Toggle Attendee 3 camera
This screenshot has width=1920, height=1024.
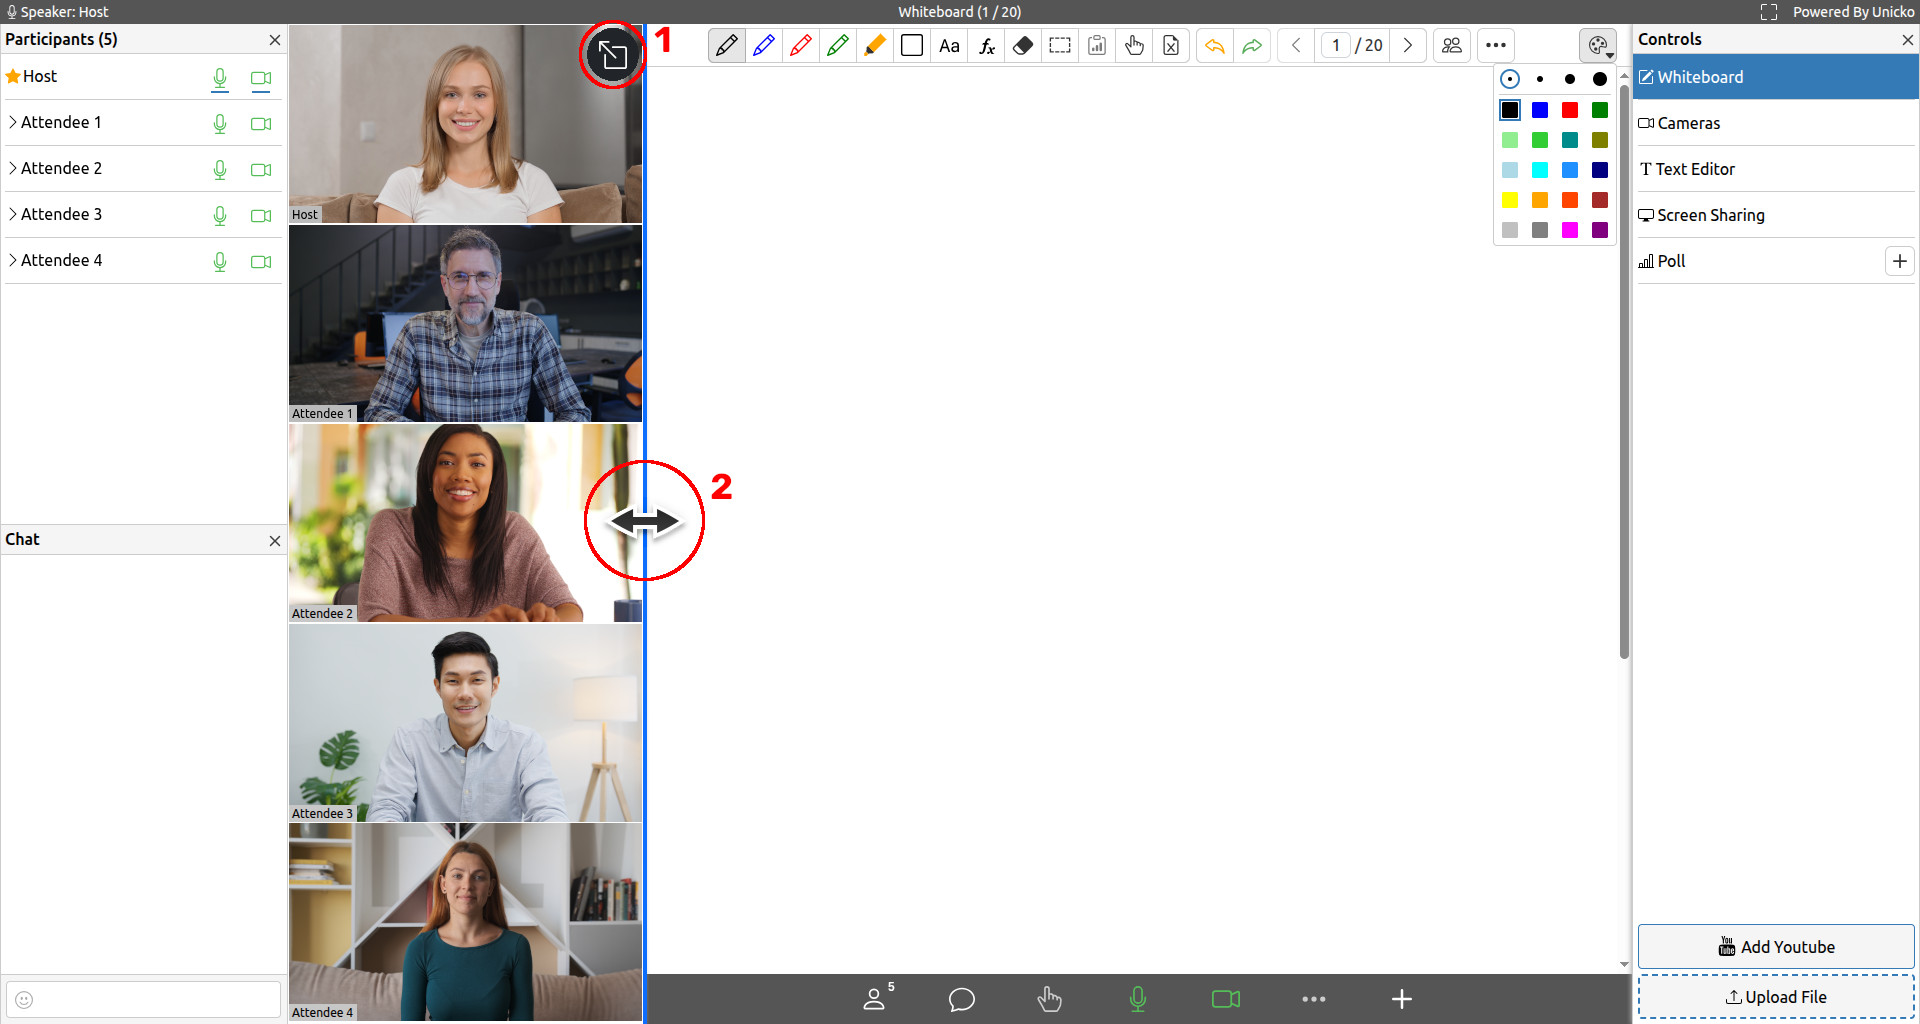tap(261, 216)
